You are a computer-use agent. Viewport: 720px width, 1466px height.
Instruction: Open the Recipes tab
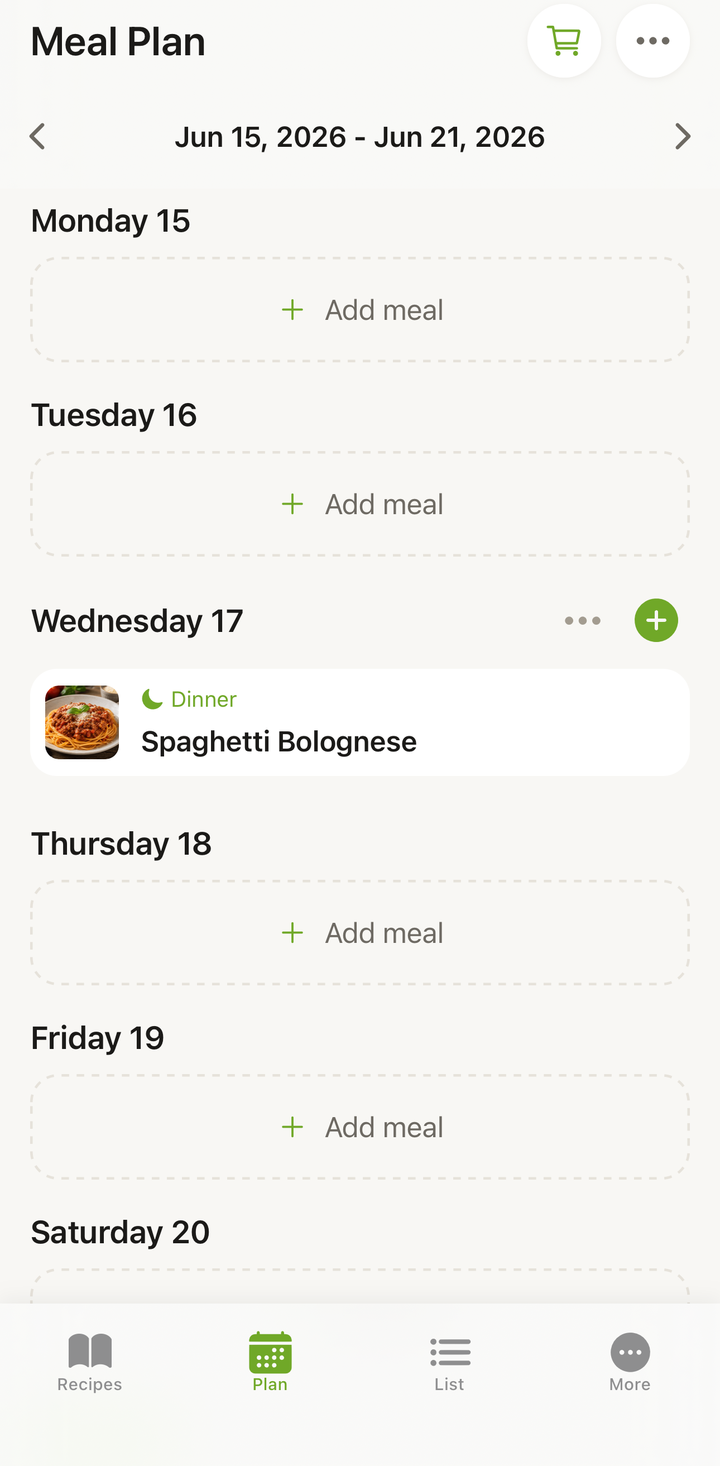[90, 1362]
